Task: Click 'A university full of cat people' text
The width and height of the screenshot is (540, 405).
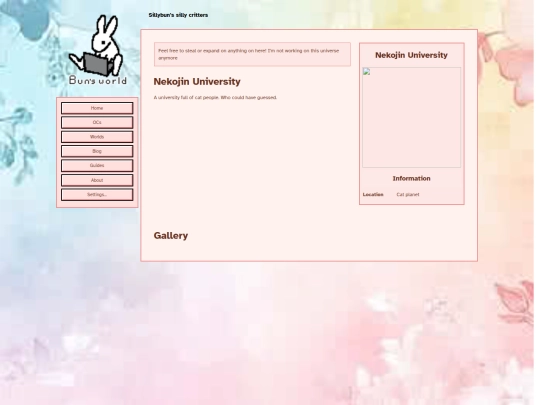Action: pyautogui.click(x=215, y=97)
